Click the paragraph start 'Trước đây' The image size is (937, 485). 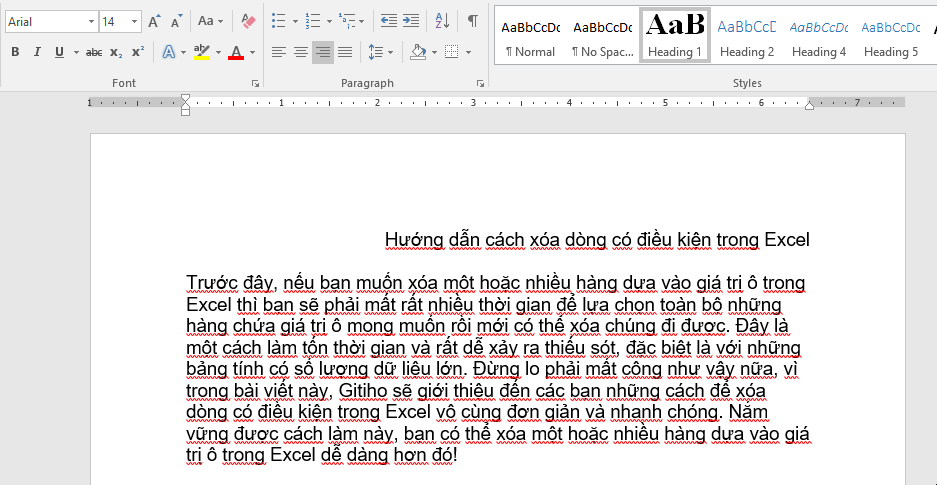(231, 283)
